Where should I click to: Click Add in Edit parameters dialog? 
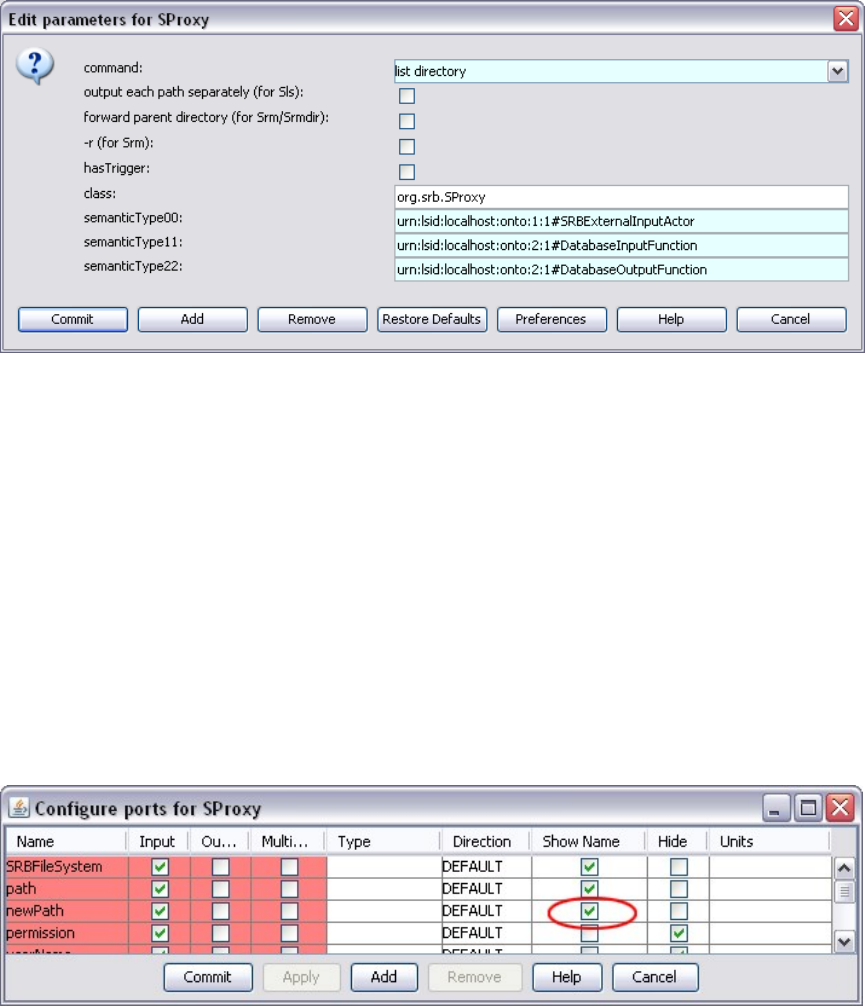[193, 320]
